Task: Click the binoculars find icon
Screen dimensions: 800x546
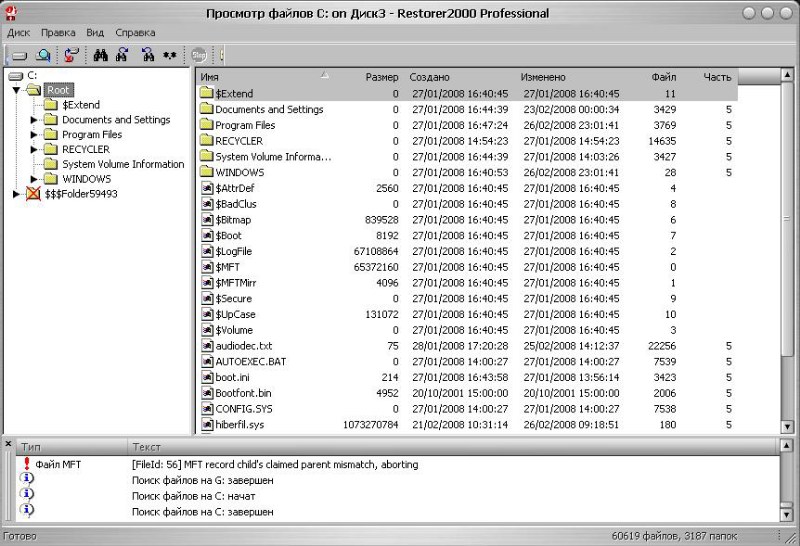Action: 100,56
